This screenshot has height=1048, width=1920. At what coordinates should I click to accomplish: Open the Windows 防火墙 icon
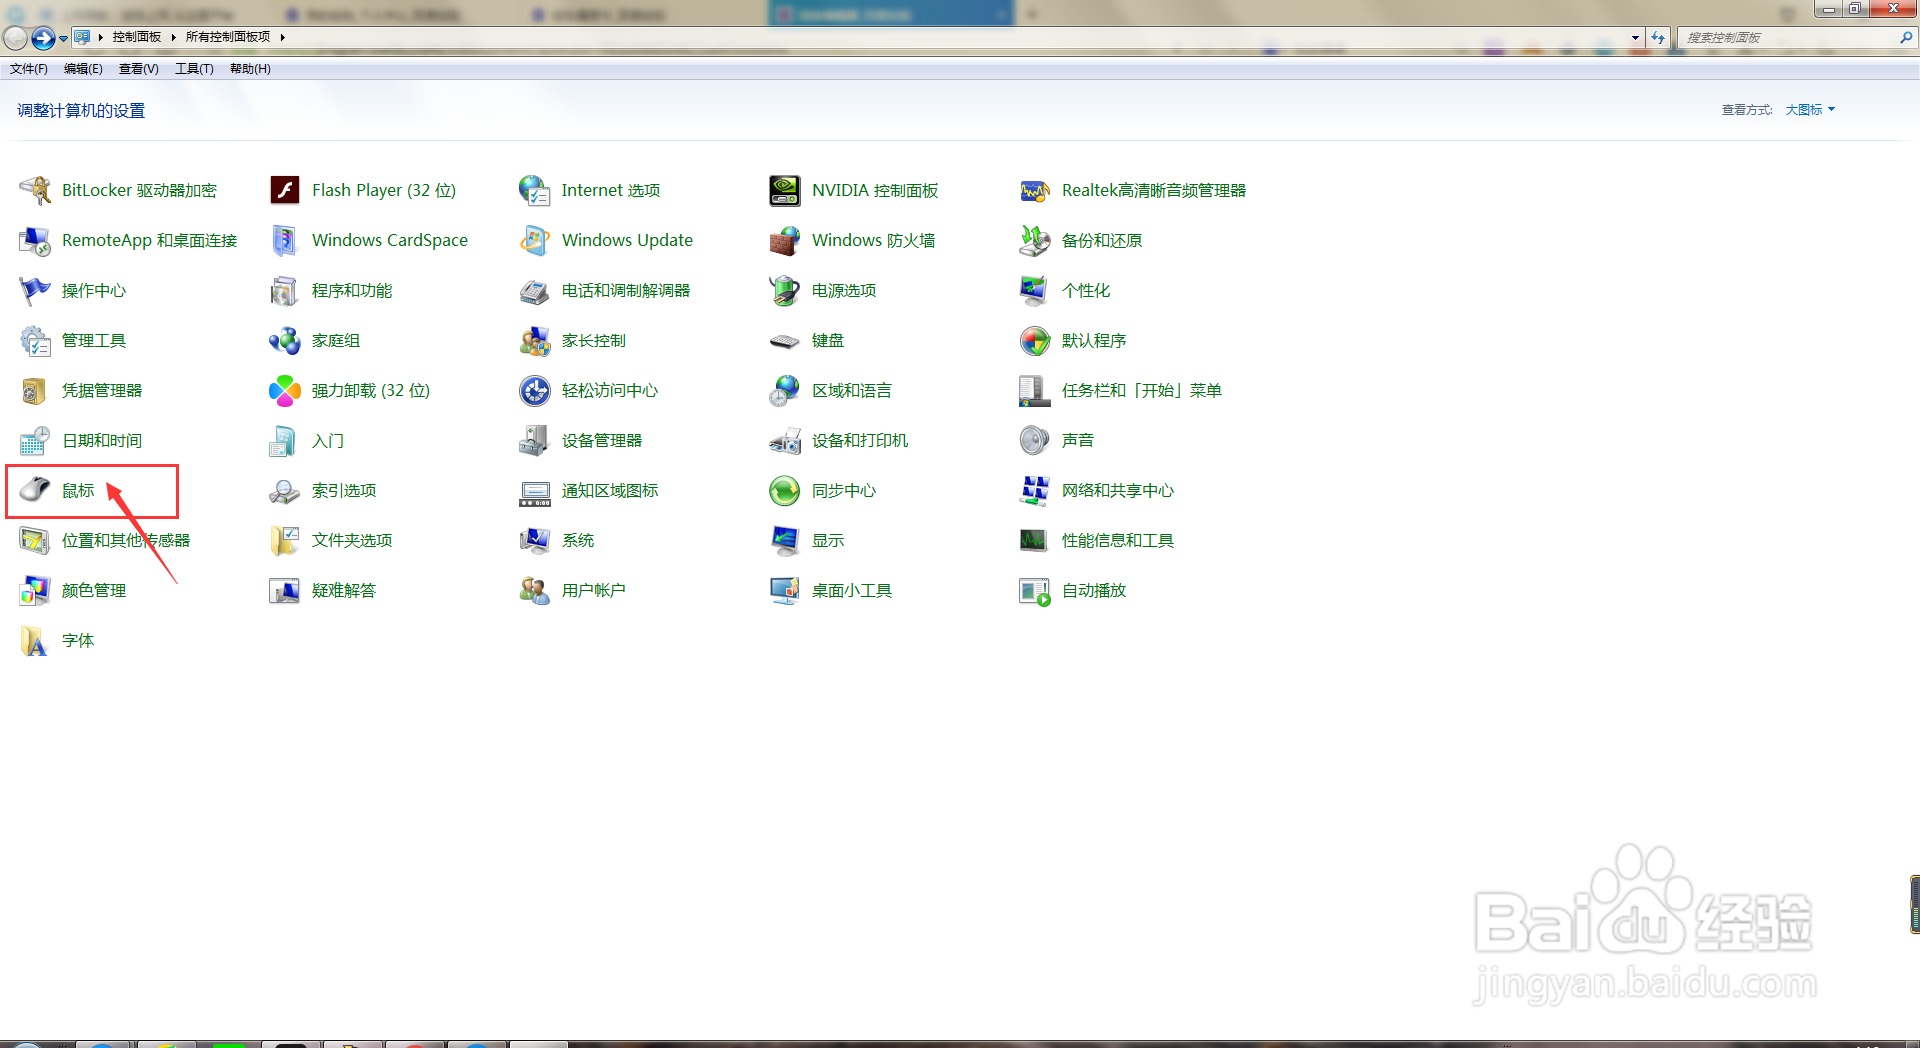[785, 240]
